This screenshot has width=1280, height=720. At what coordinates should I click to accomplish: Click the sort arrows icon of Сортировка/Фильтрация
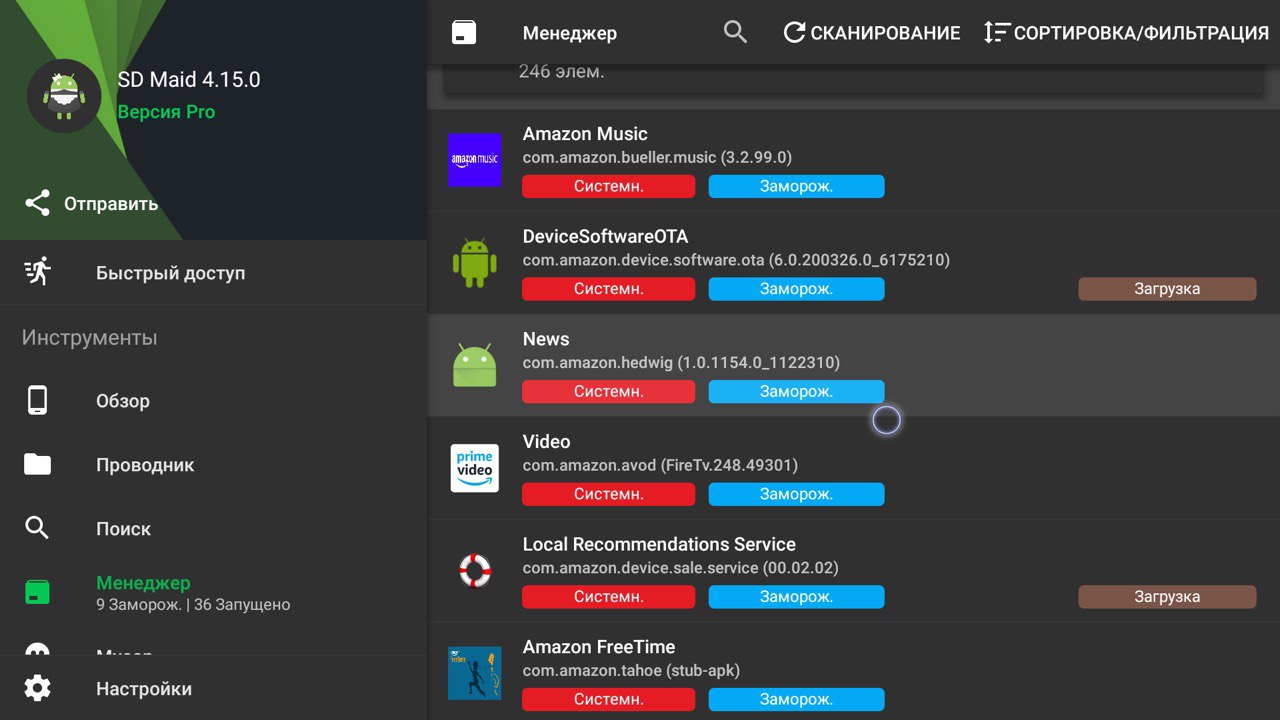pyautogui.click(x=996, y=33)
